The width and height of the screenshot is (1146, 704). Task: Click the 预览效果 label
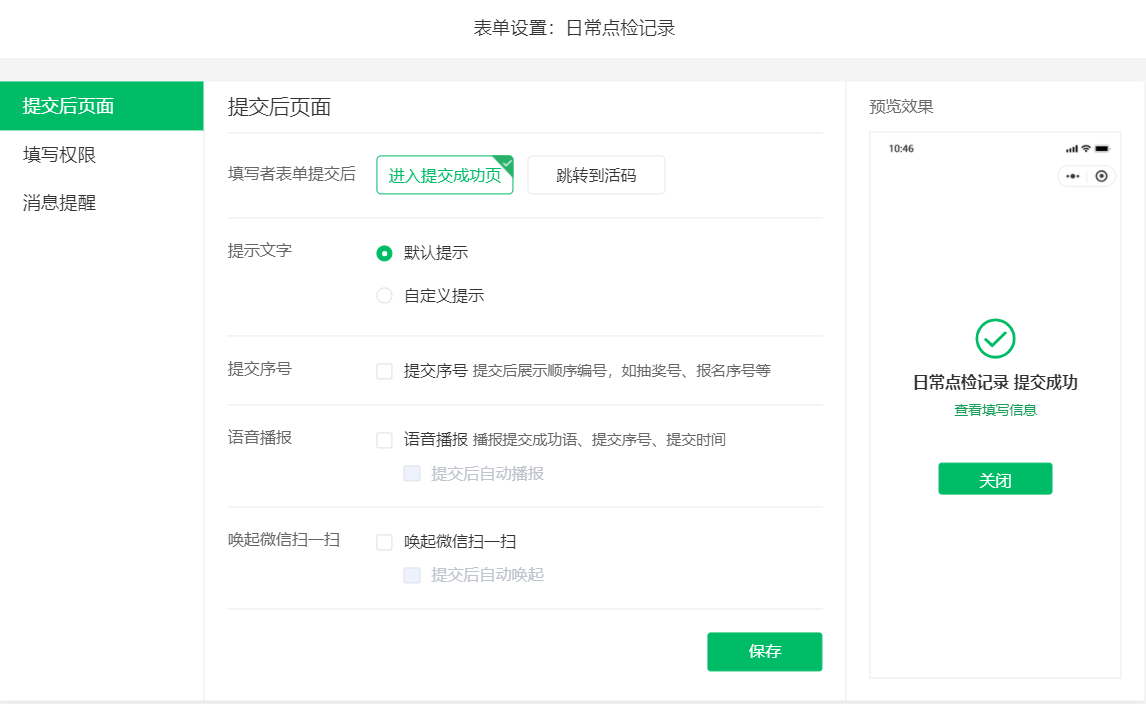pyautogui.click(x=901, y=107)
